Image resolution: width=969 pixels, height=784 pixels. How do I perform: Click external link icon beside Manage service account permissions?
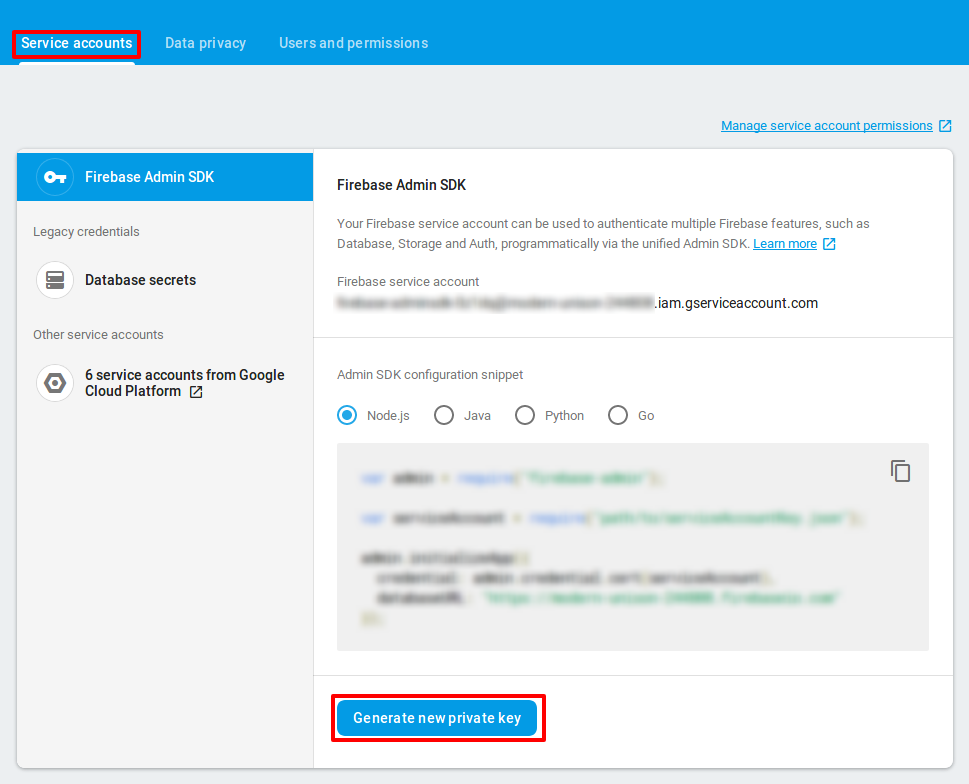click(946, 126)
